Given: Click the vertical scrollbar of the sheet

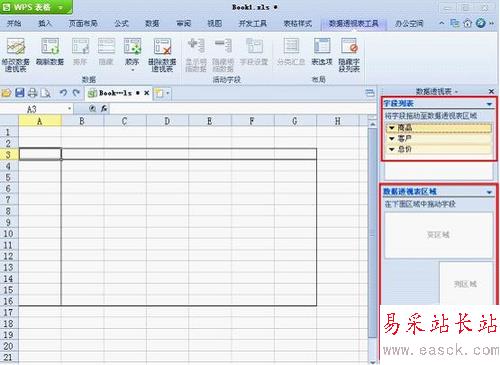Looking at the screenshot, I should [372, 233].
